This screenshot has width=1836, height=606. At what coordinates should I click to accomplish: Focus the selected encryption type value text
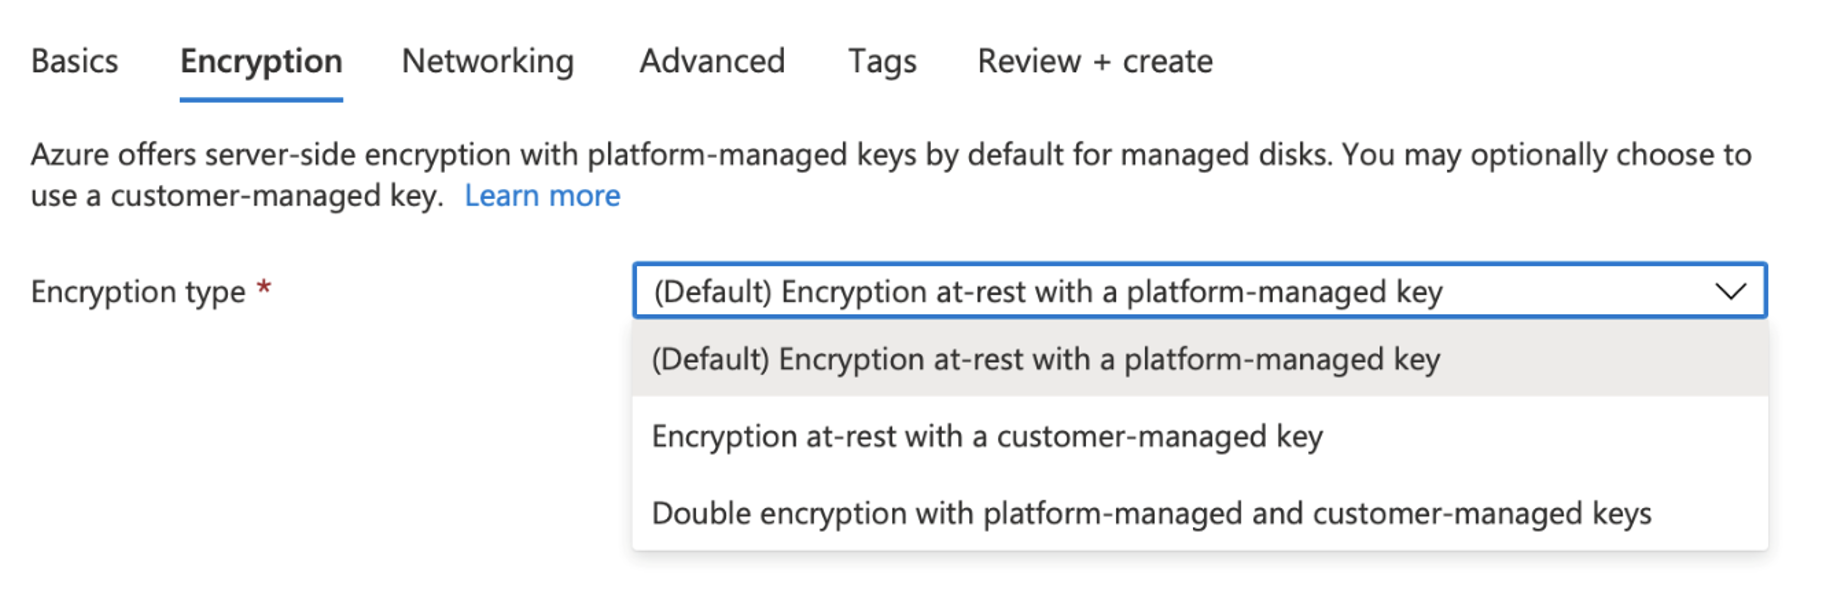tap(1046, 292)
